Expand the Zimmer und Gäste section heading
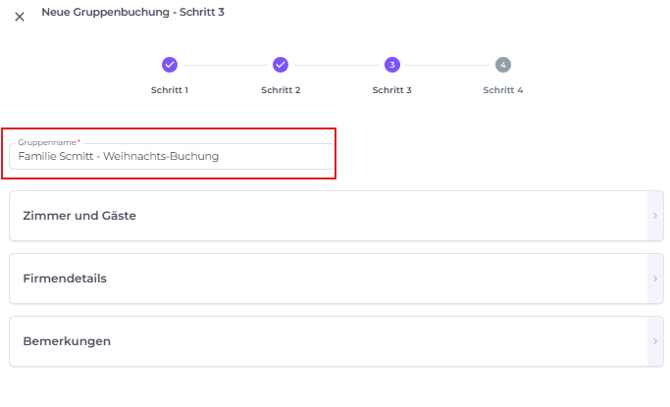 click(x=79, y=216)
